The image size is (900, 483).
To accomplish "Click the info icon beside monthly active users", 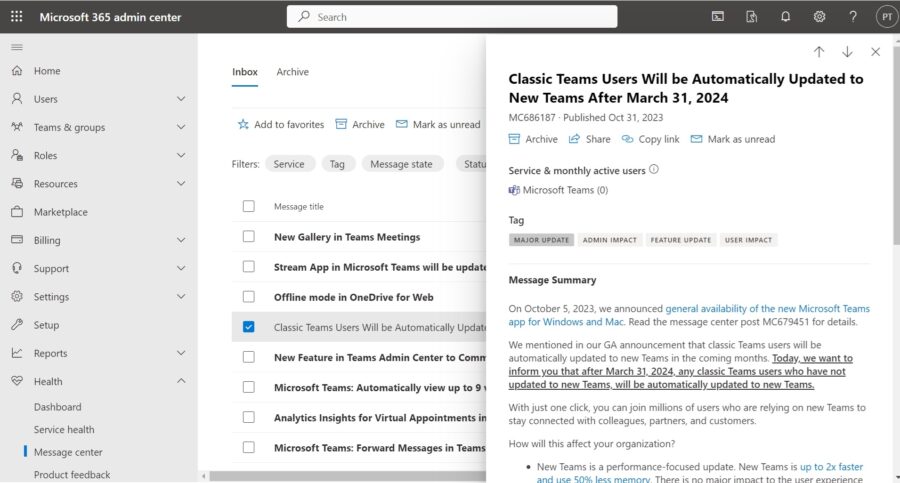I will click(654, 169).
